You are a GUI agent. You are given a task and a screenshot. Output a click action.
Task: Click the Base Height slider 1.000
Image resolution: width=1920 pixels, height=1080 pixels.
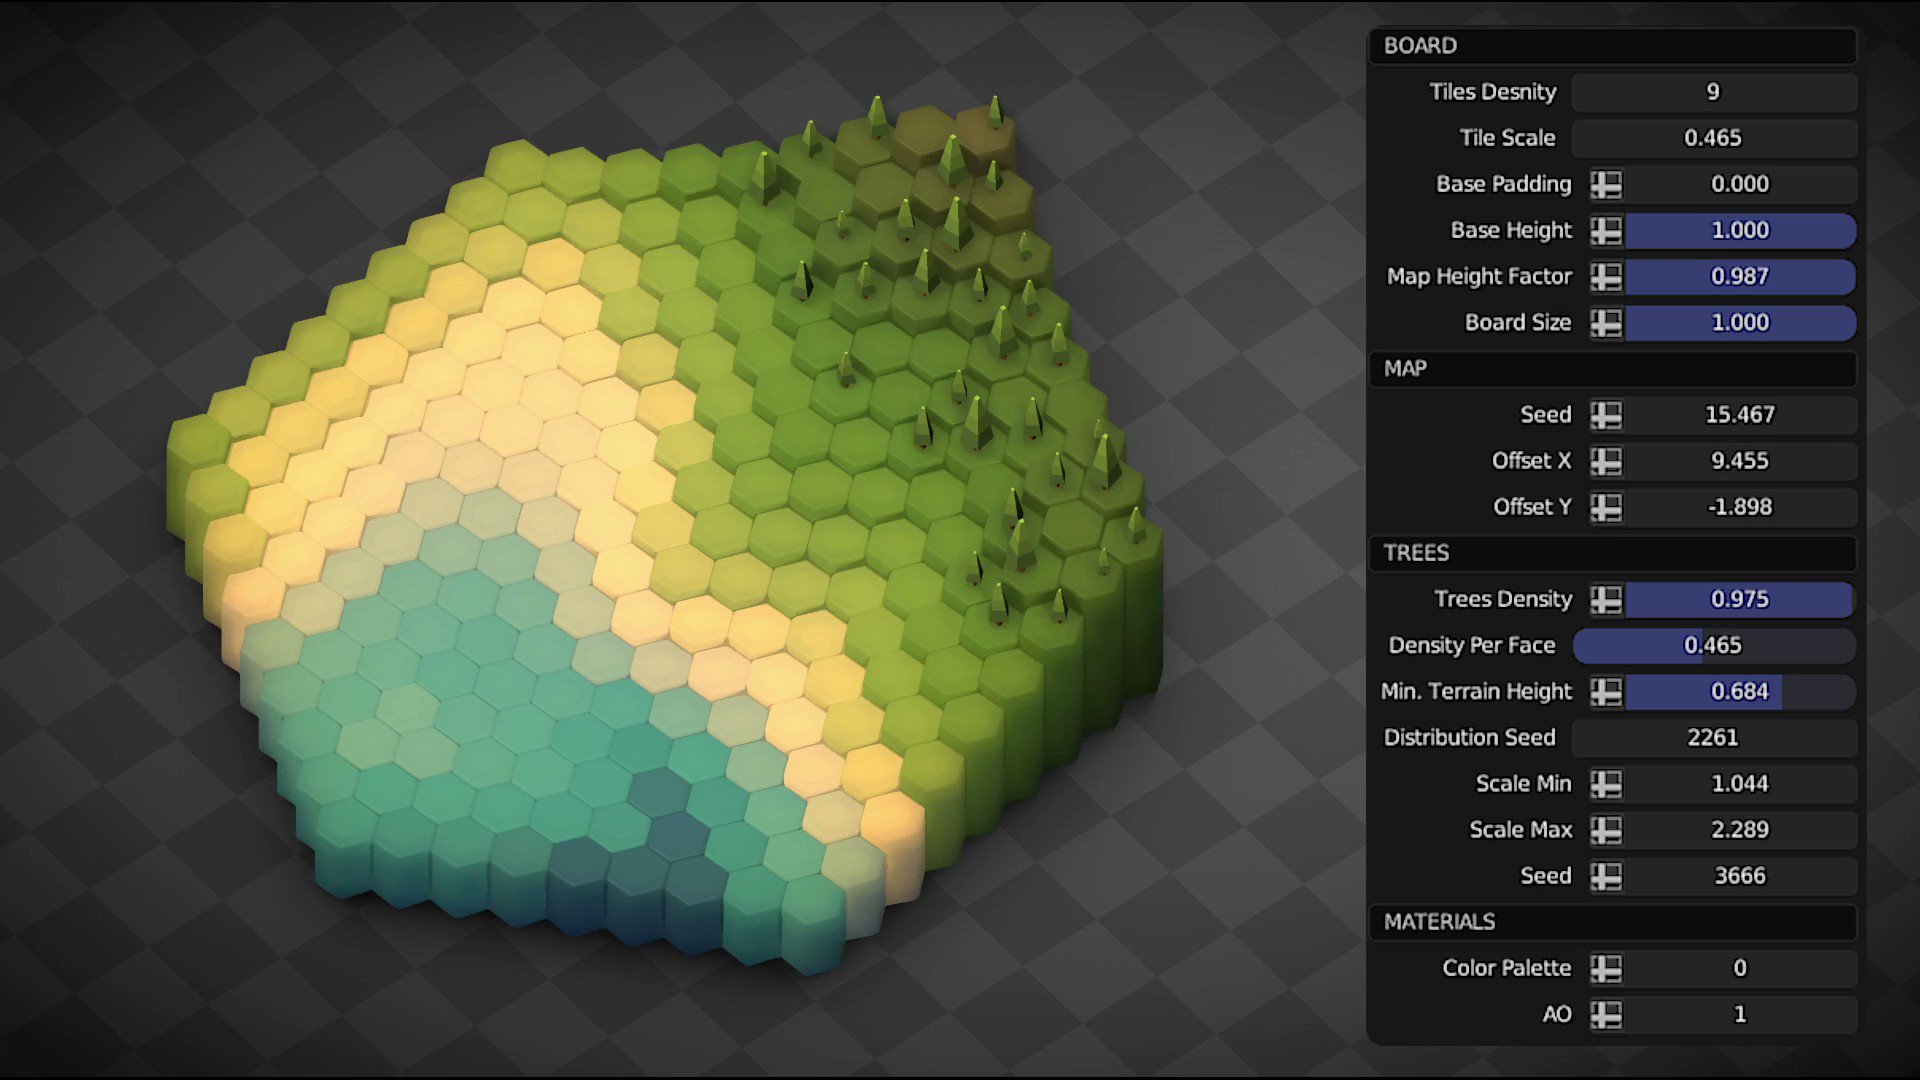tap(1741, 230)
